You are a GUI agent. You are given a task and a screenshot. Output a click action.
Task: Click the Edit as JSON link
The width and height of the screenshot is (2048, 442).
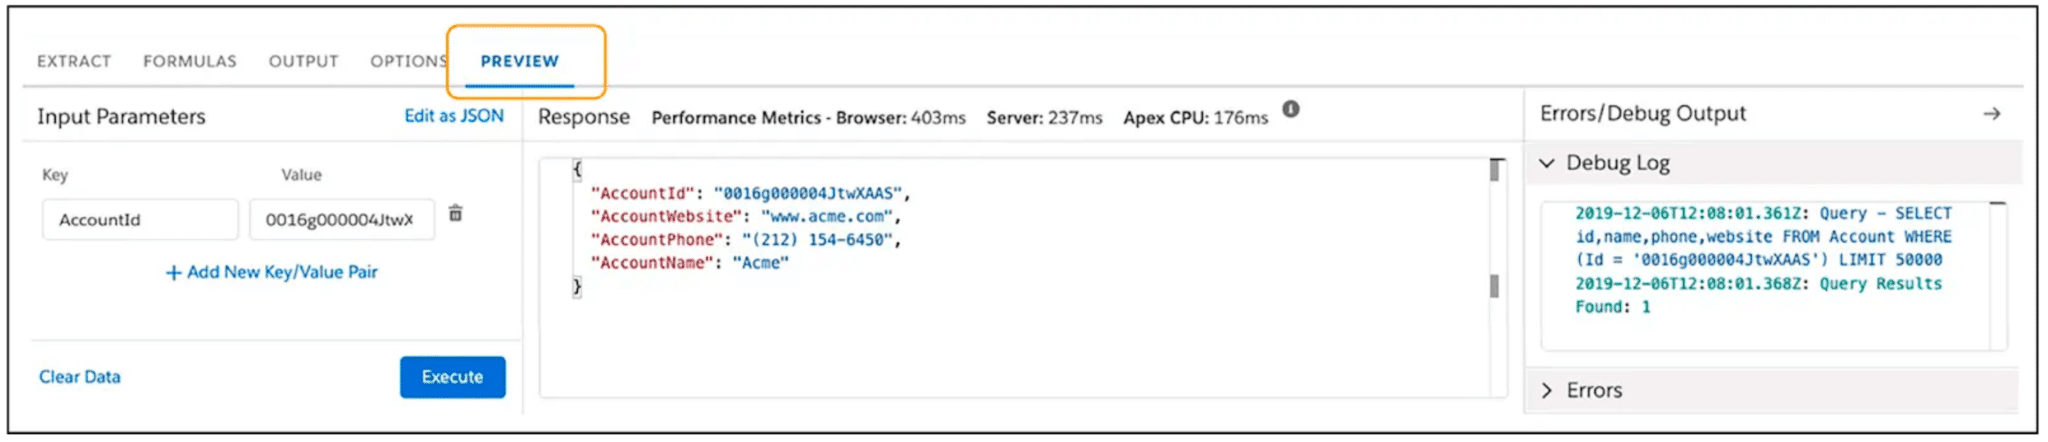(x=454, y=116)
